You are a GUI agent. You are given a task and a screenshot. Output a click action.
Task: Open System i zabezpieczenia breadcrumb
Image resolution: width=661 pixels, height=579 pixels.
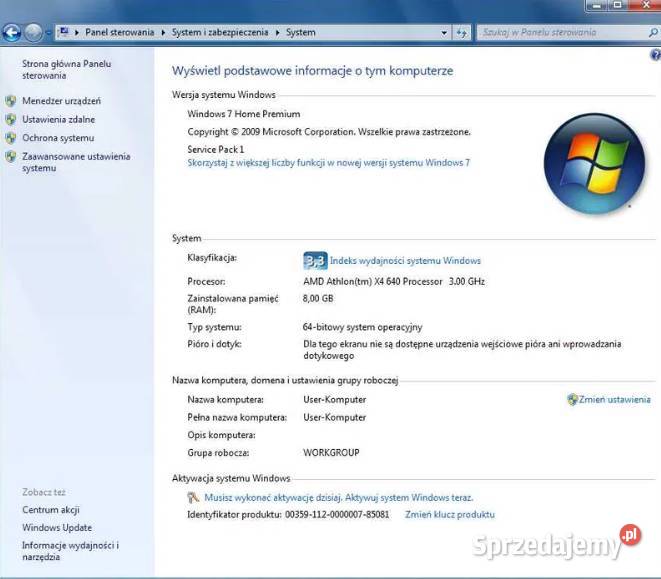[x=220, y=32]
